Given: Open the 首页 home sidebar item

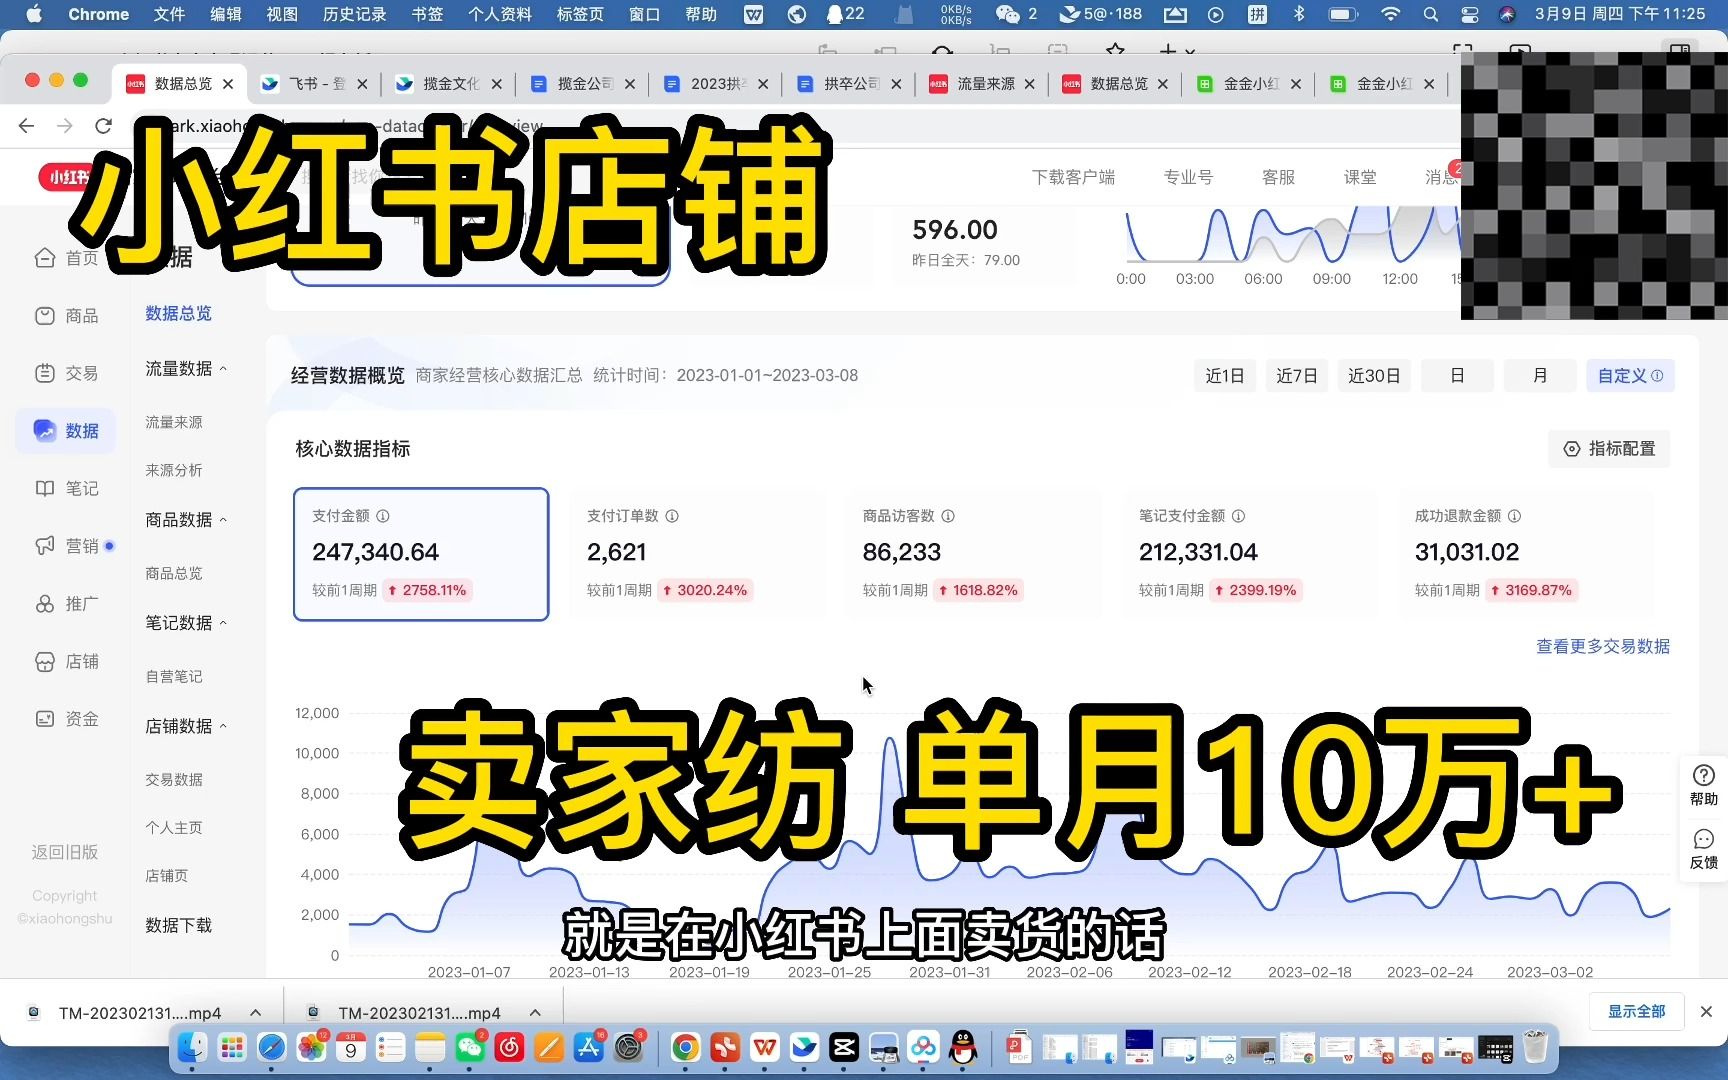Looking at the screenshot, I should tap(66, 259).
